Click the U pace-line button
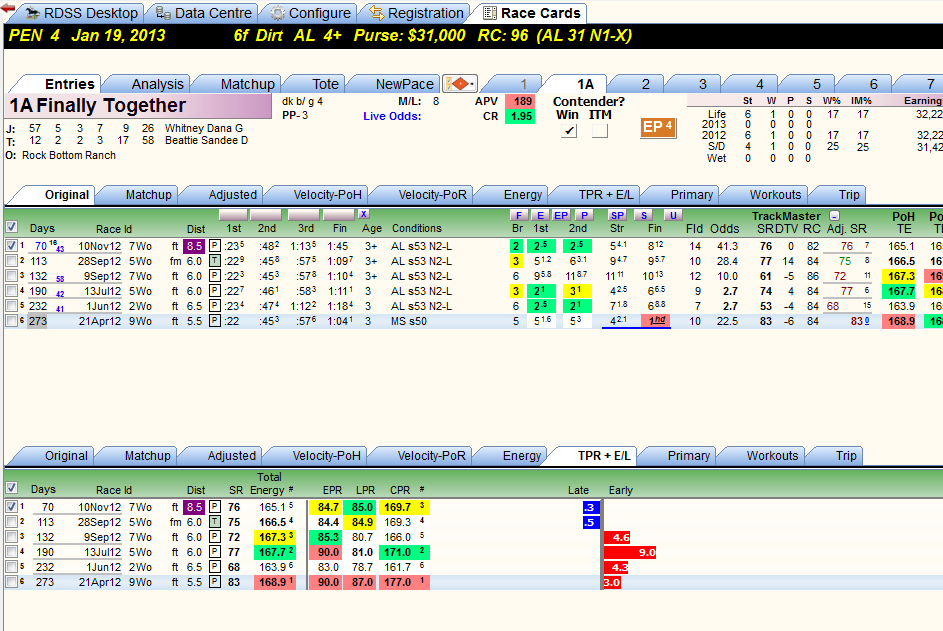Screen dimensions: 943x631 [673, 215]
